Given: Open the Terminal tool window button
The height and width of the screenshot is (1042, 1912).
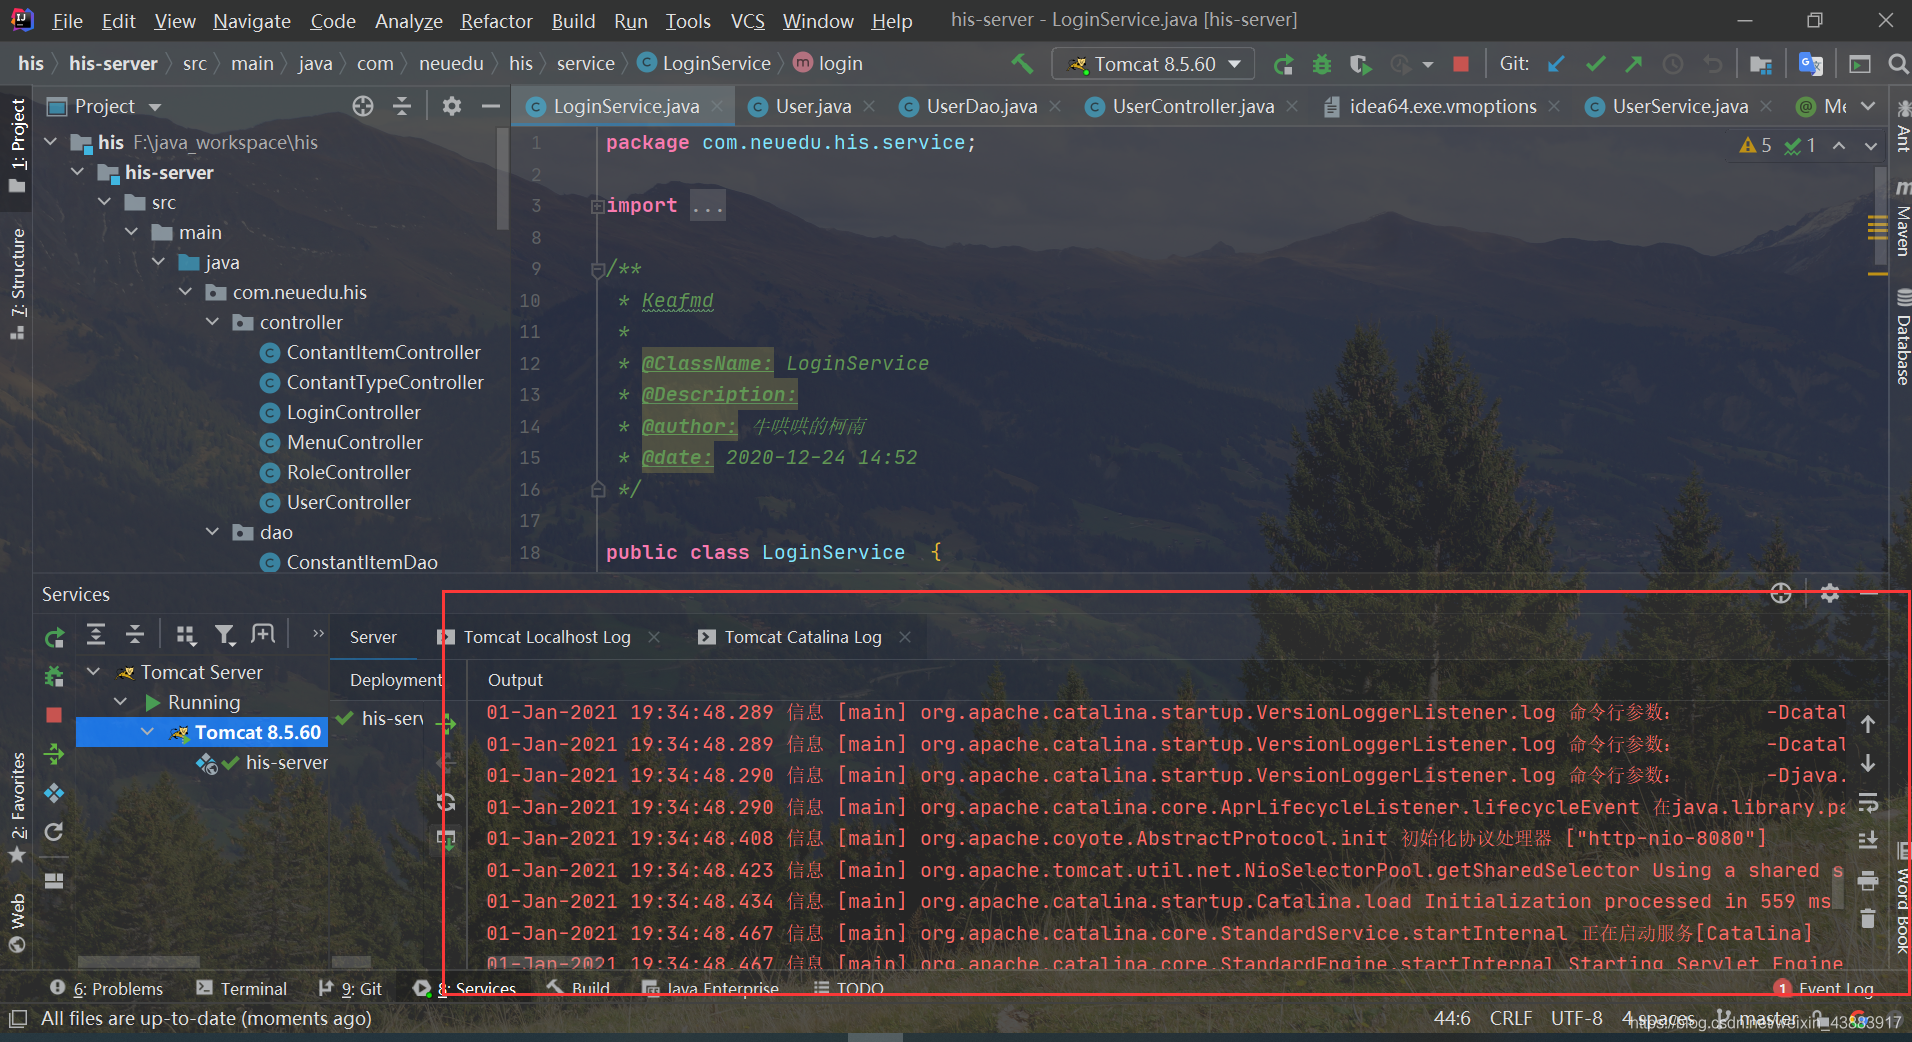Looking at the screenshot, I should [x=241, y=988].
